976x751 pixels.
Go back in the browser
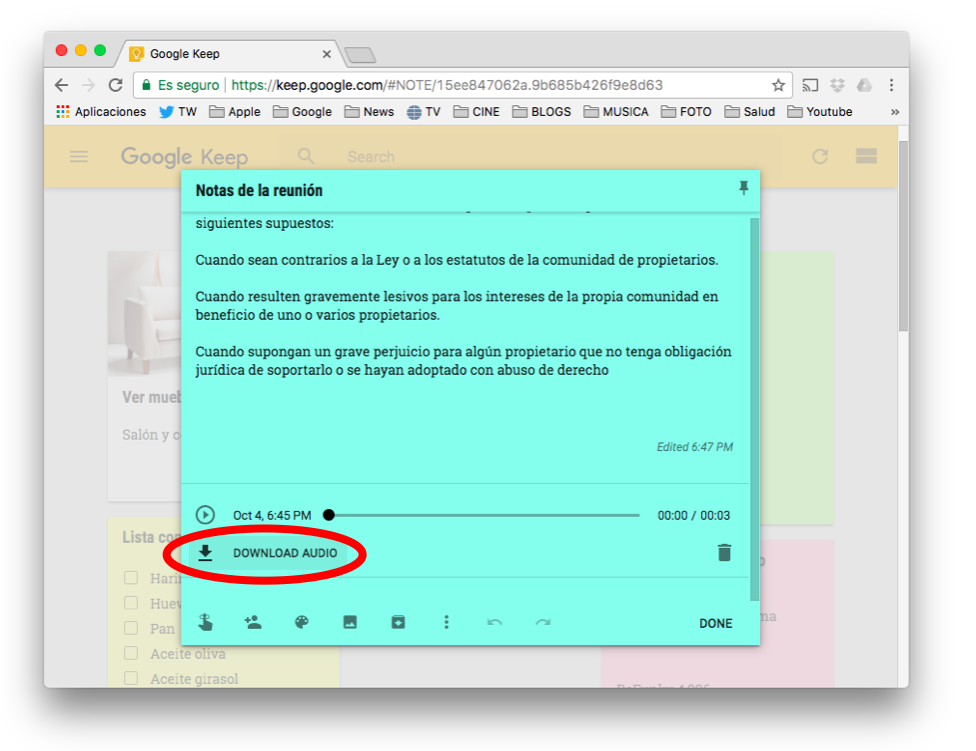click(61, 85)
